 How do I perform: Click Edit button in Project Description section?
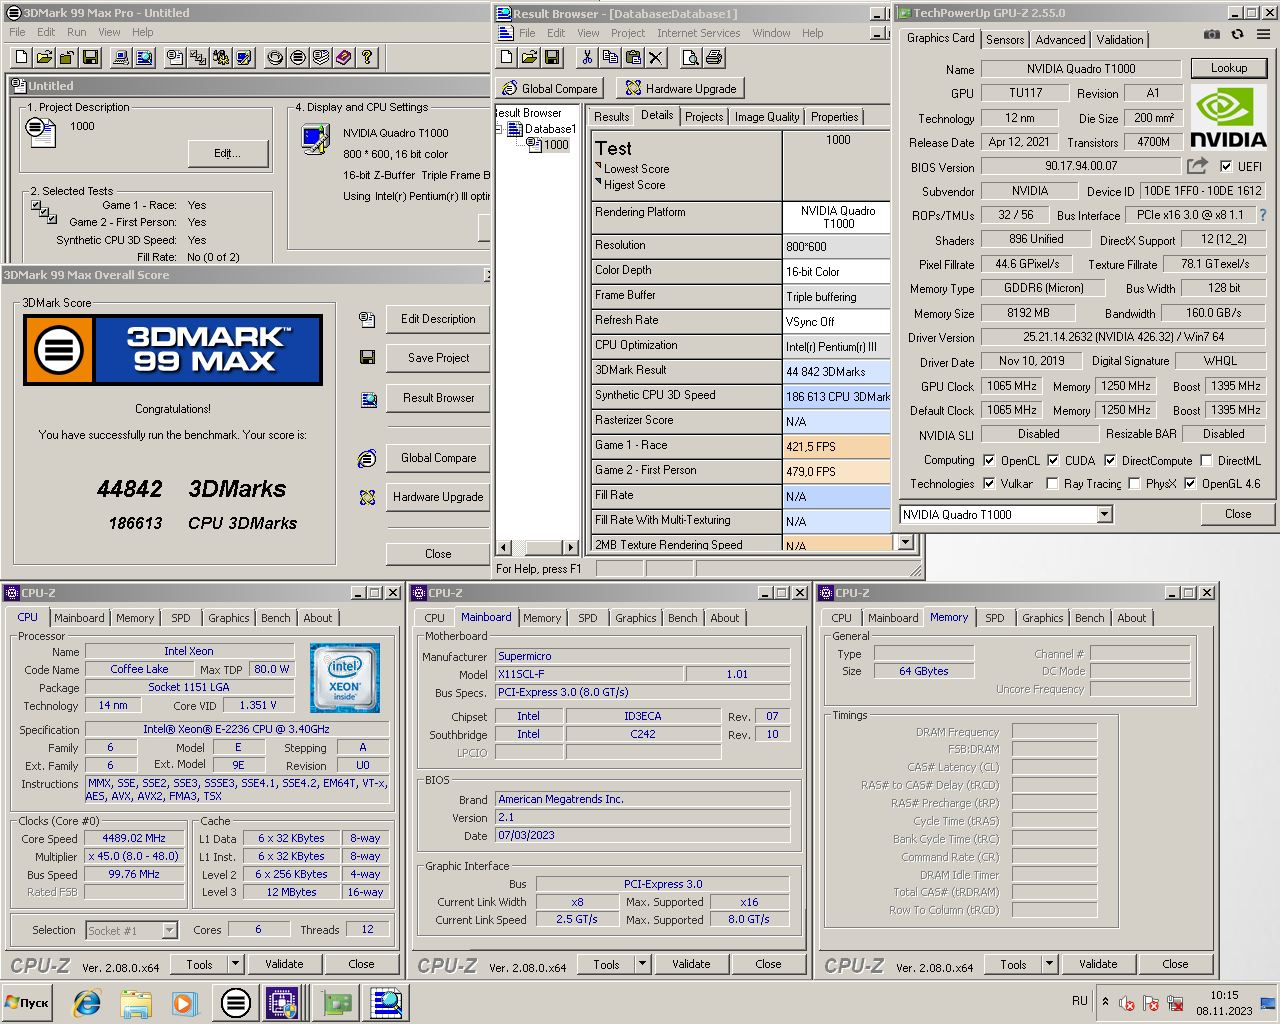coord(228,153)
